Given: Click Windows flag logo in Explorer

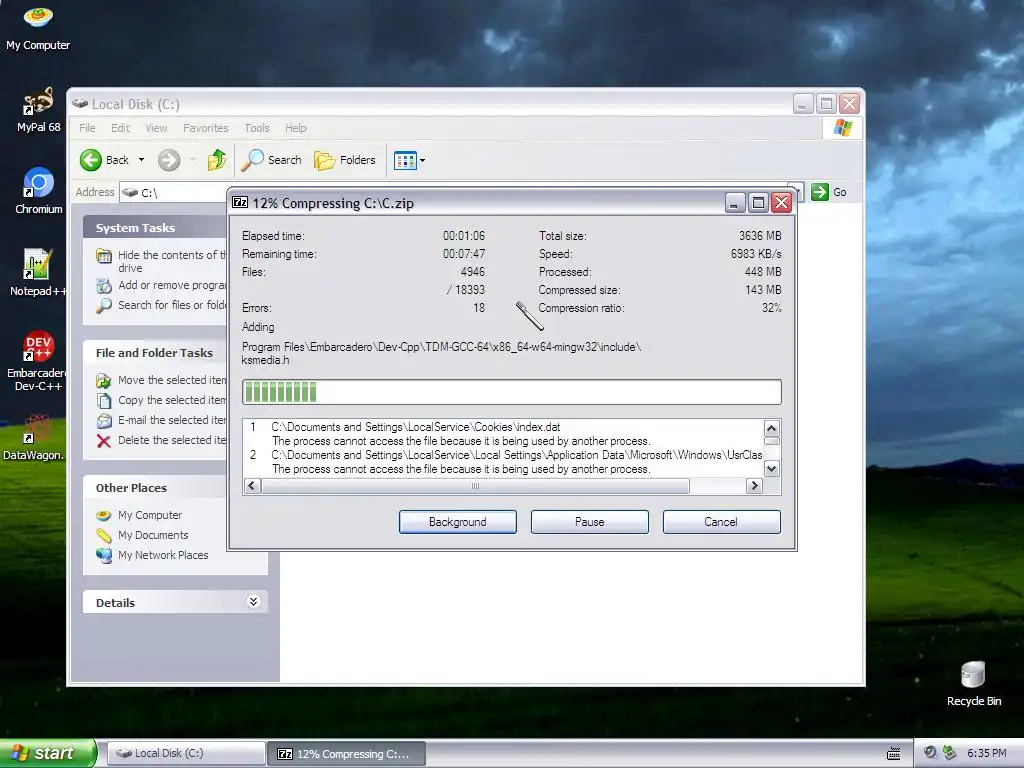Looking at the screenshot, I should pyautogui.click(x=842, y=128).
